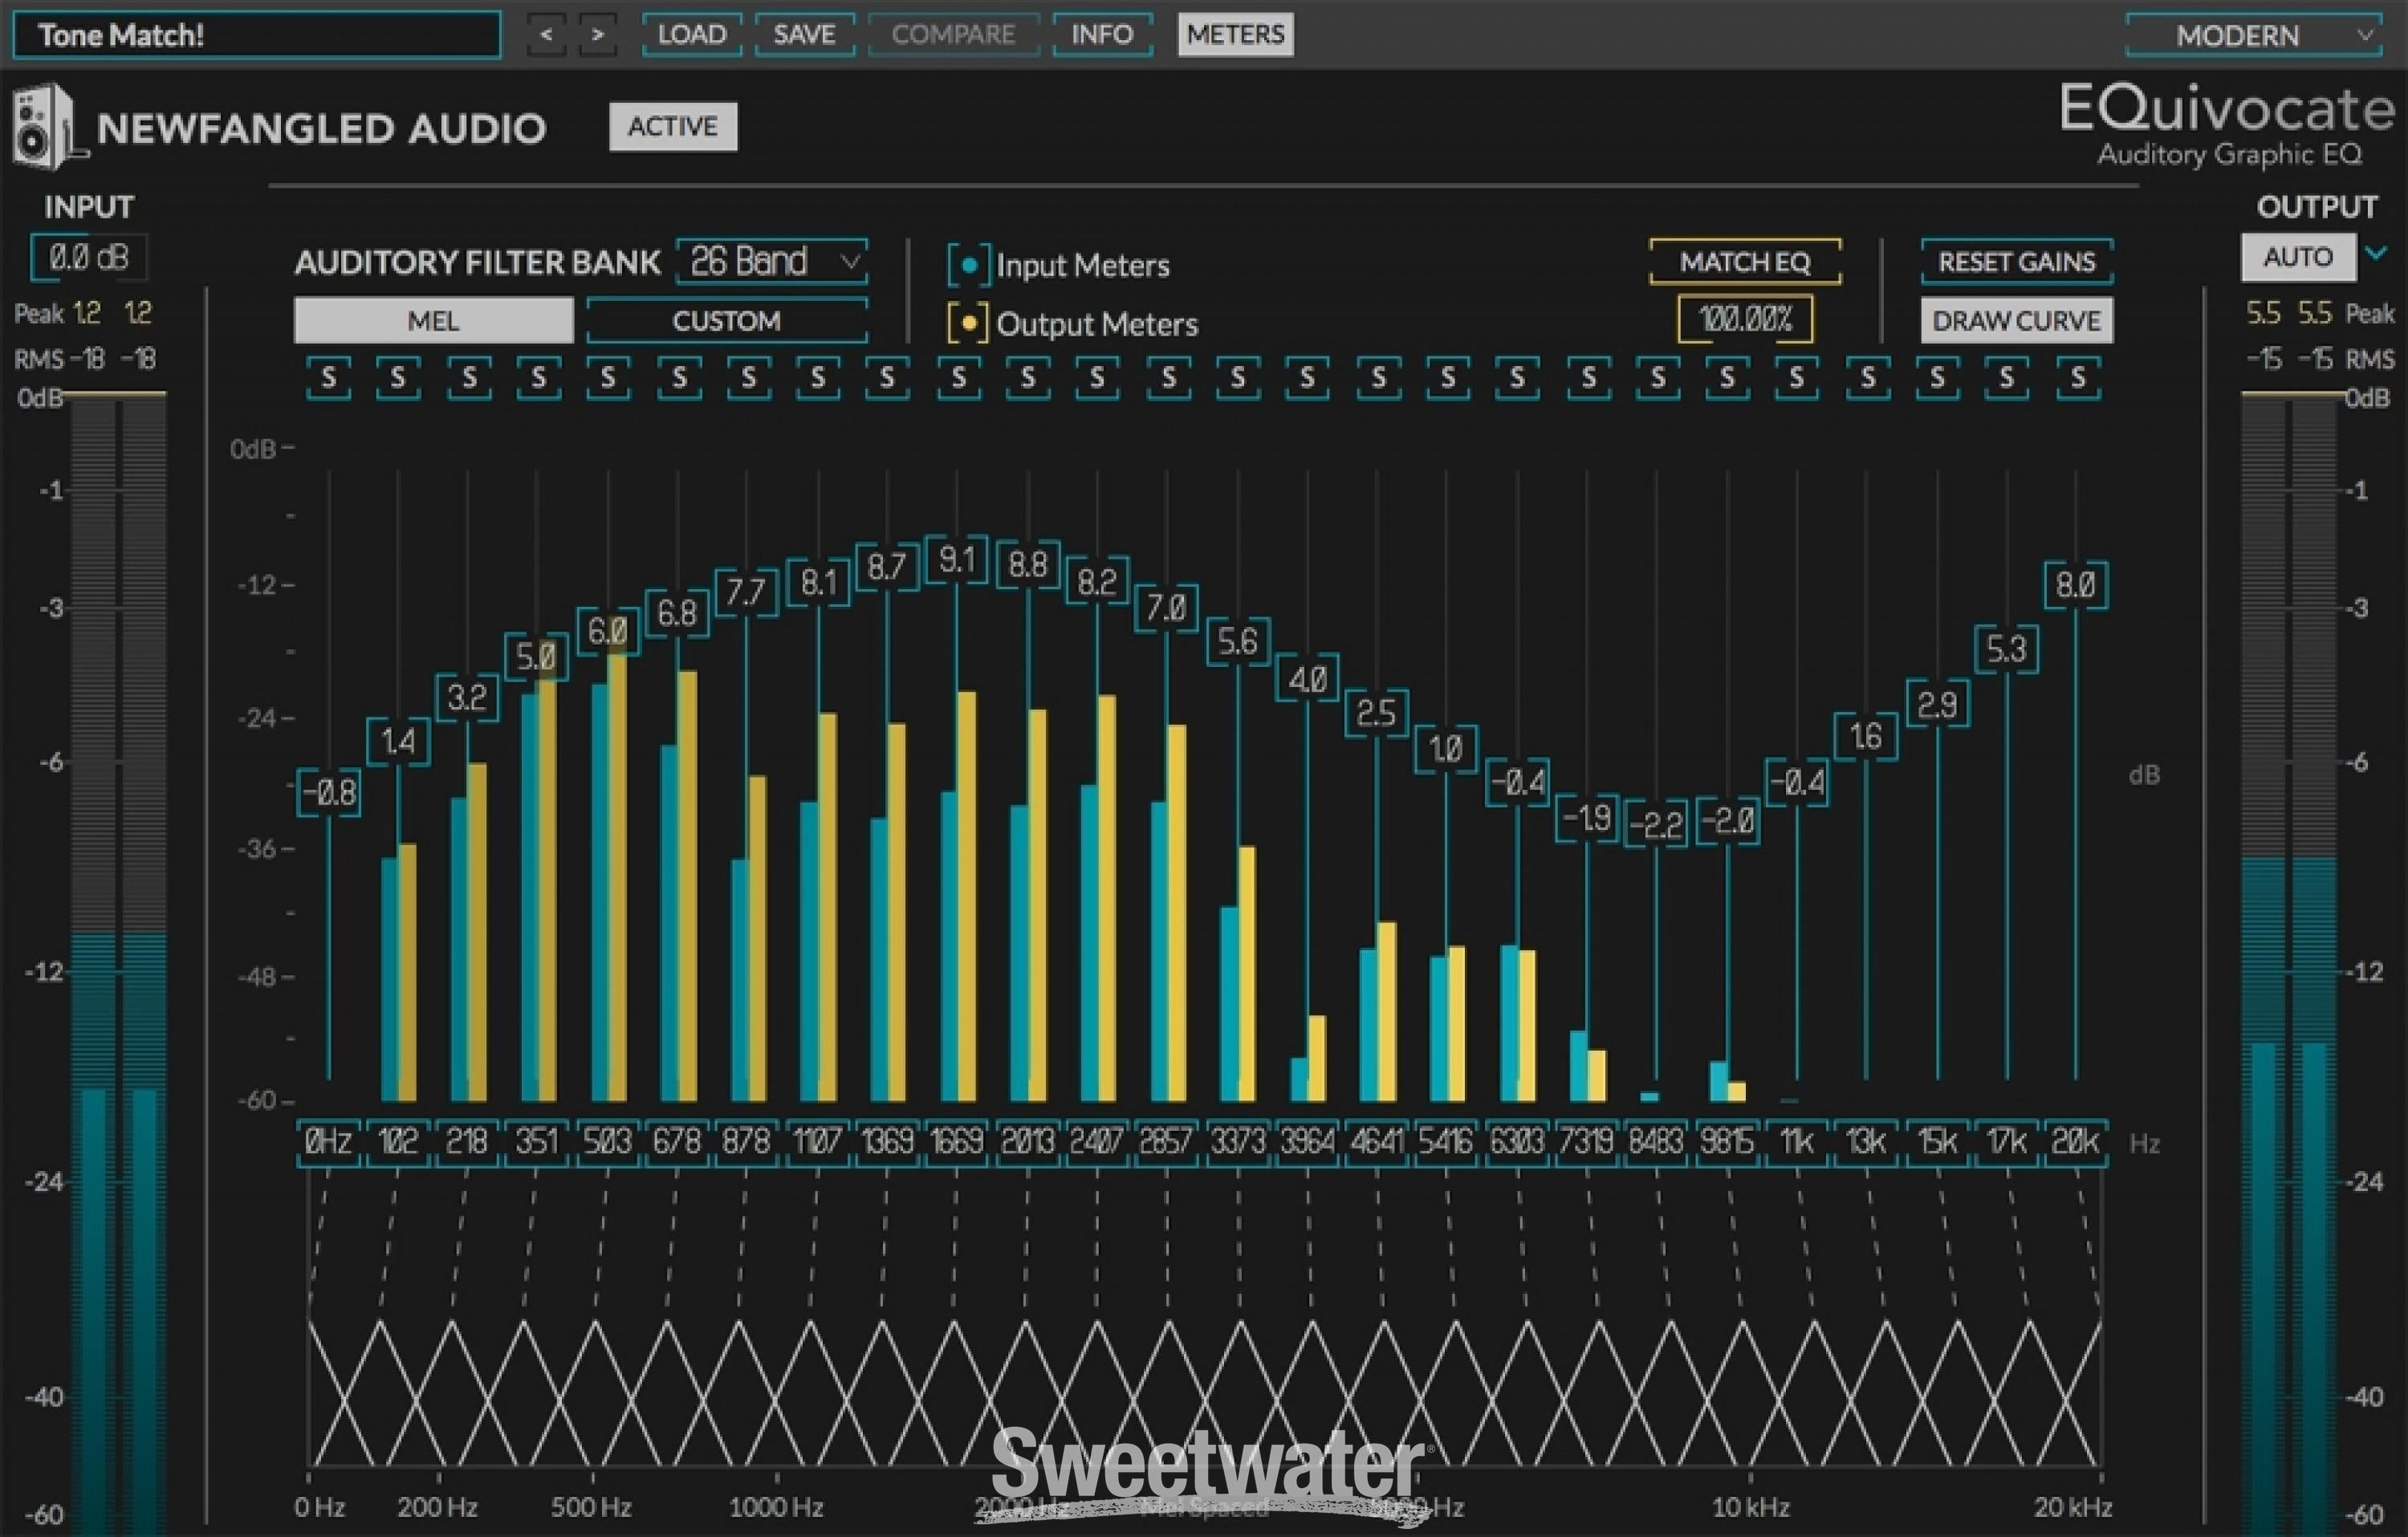Select the CUSTOM spacing tab

click(x=727, y=321)
